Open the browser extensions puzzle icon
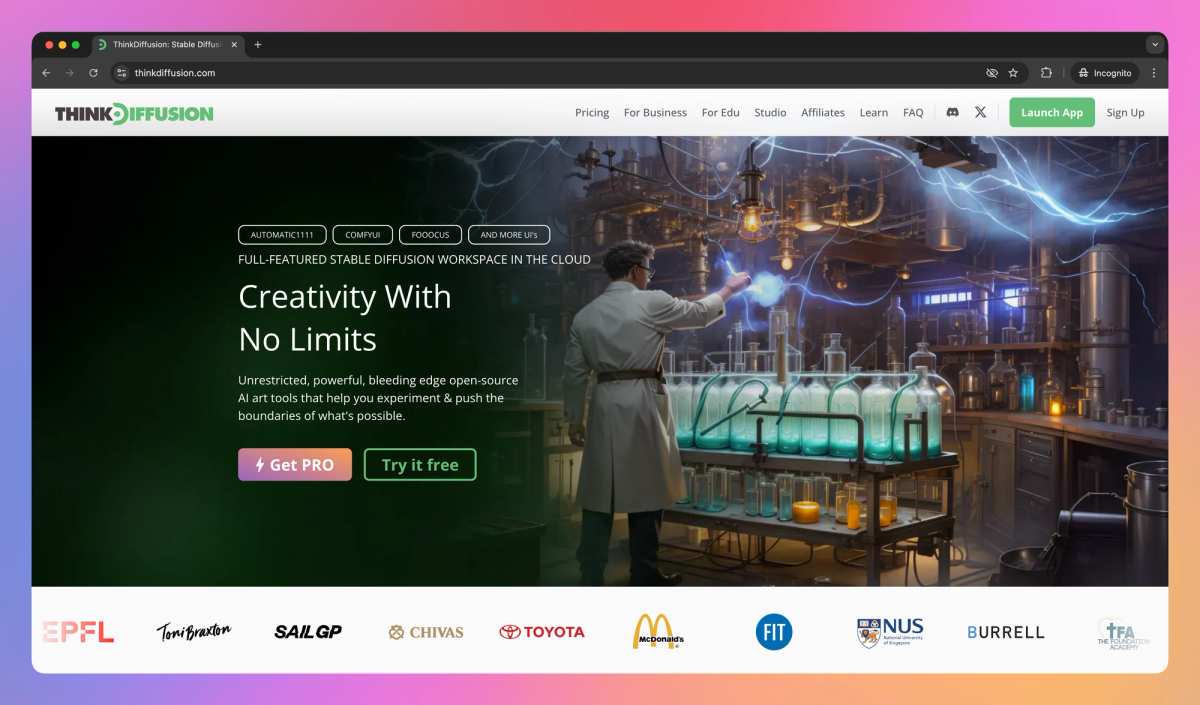Image resolution: width=1200 pixels, height=705 pixels. 1046,73
